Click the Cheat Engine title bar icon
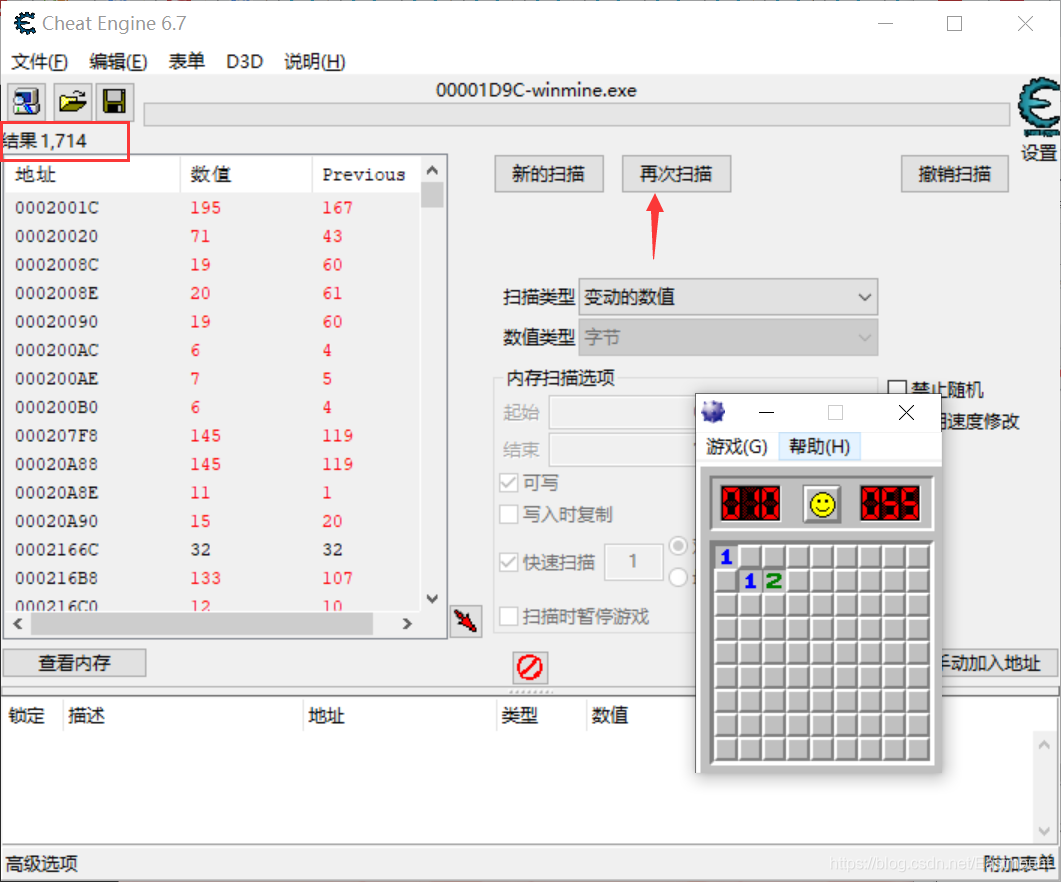 24,24
